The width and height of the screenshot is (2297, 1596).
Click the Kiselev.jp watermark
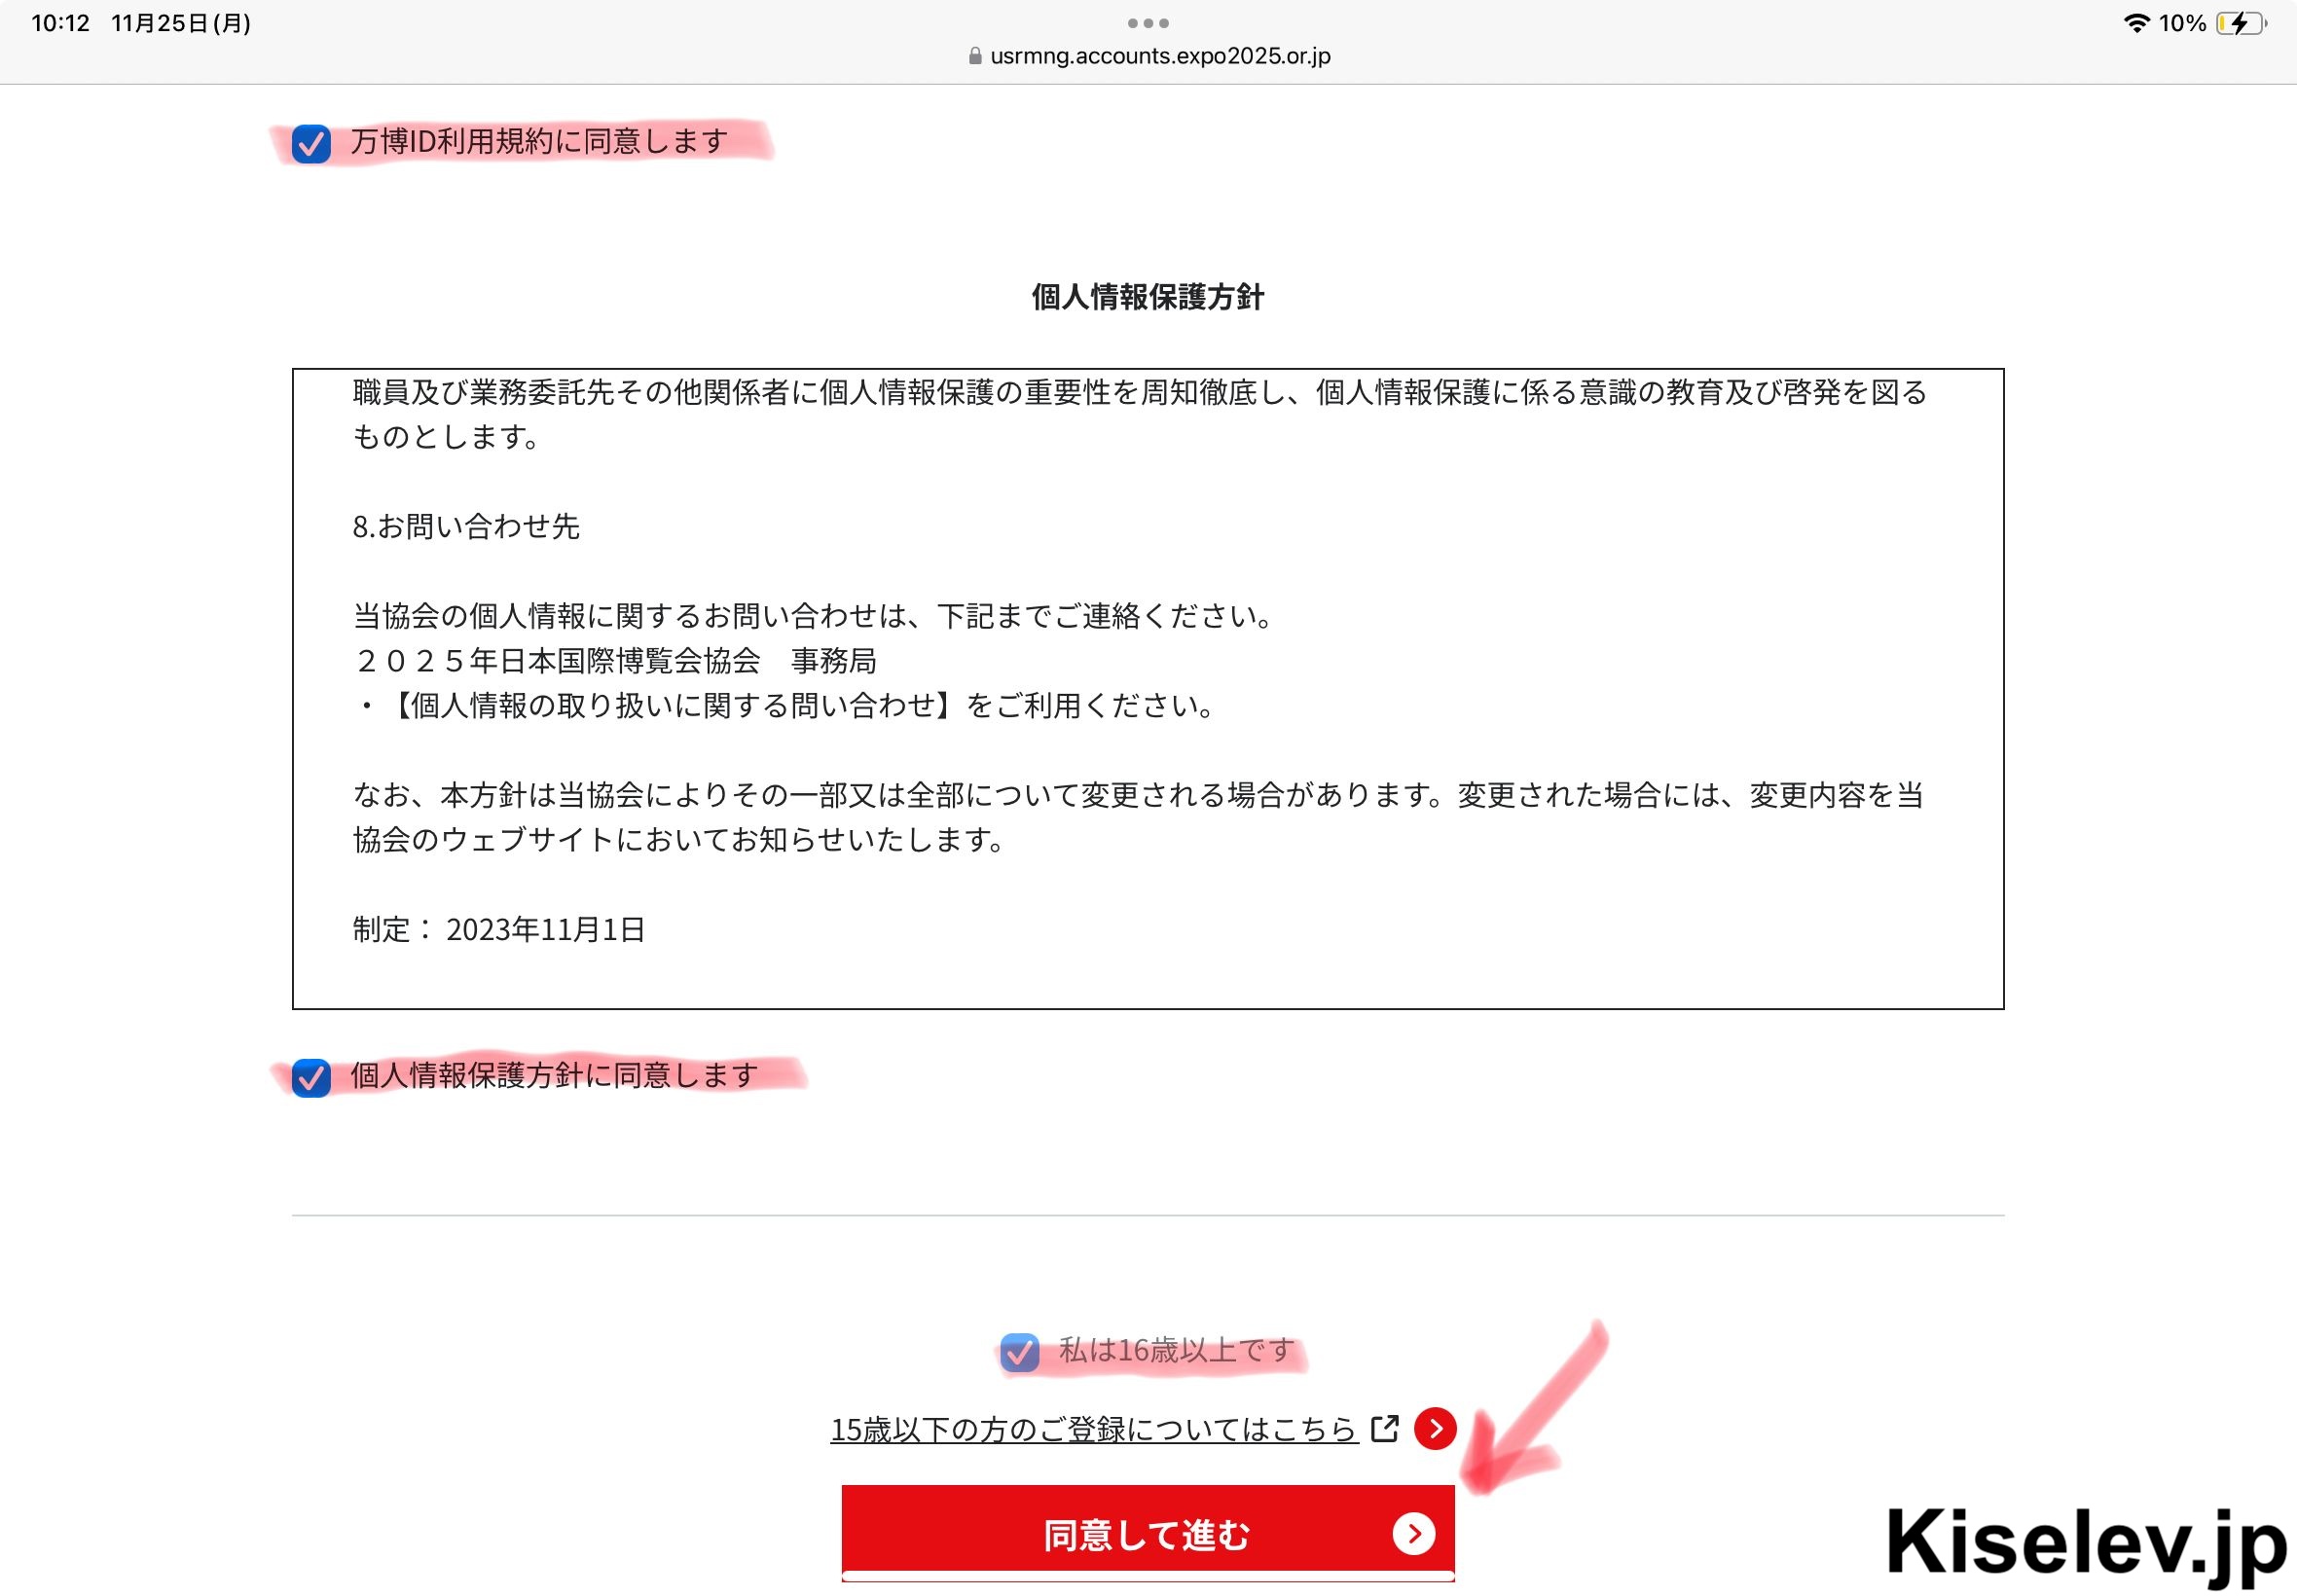click(x=2086, y=1543)
